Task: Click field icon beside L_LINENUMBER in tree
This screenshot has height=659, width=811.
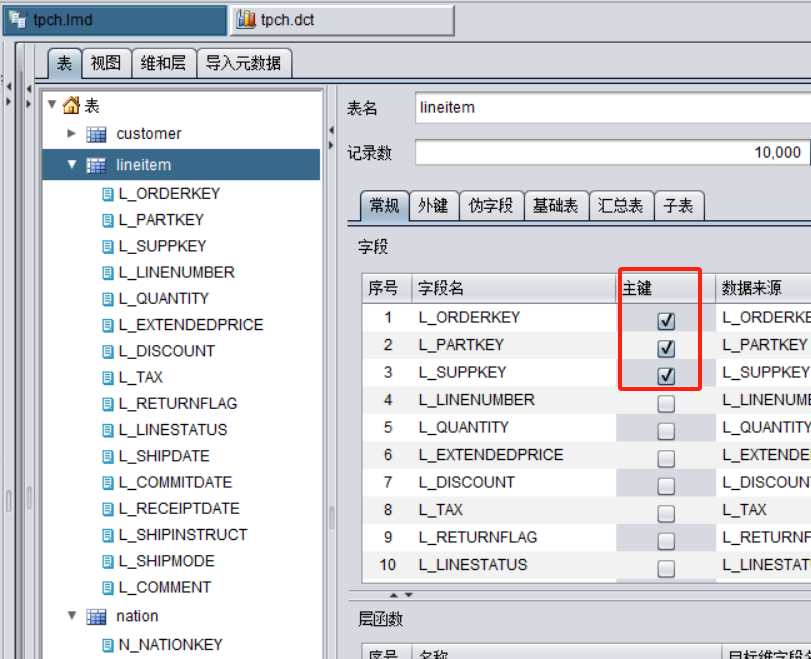Action: click(x=108, y=273)
